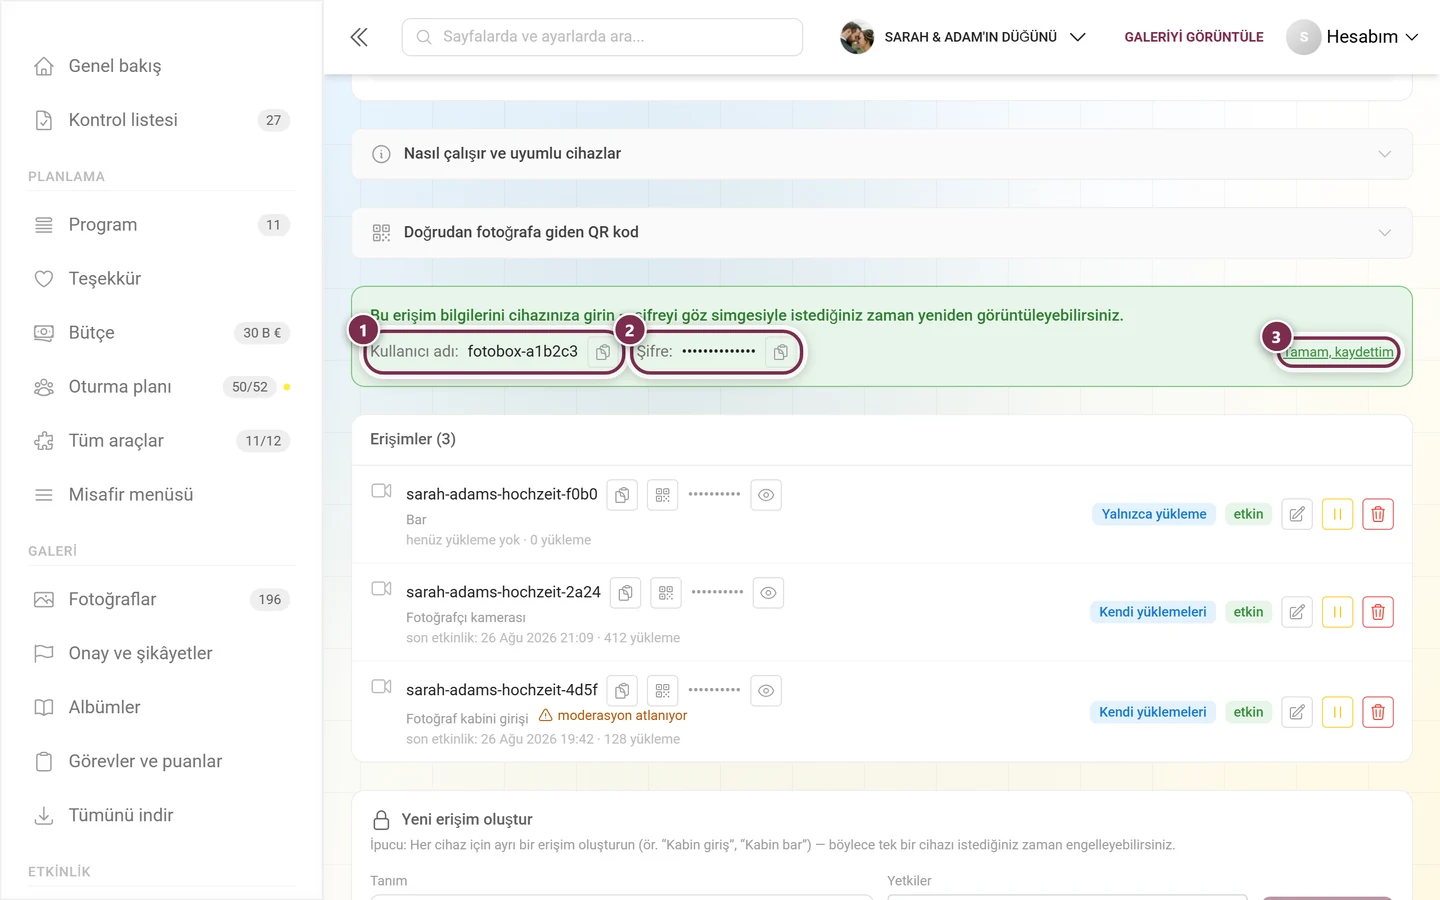
Task: Pause the Fotoğrafçı kamerası access
Action: (1337, 612)
